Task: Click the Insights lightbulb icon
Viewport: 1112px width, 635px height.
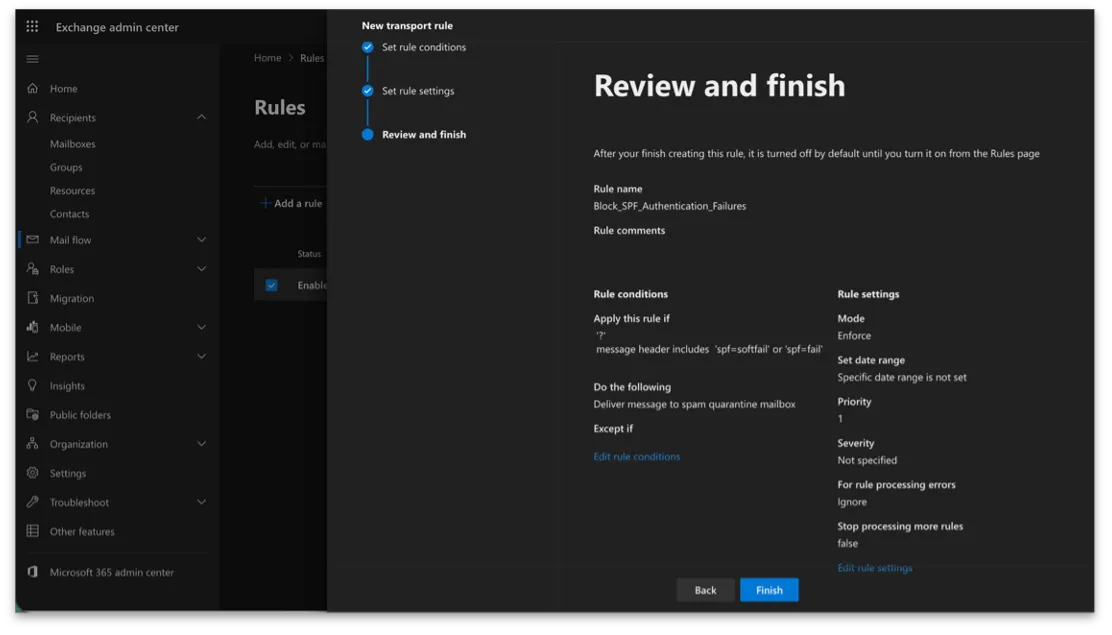Action: pyautogui.click(x=33, y=385)
